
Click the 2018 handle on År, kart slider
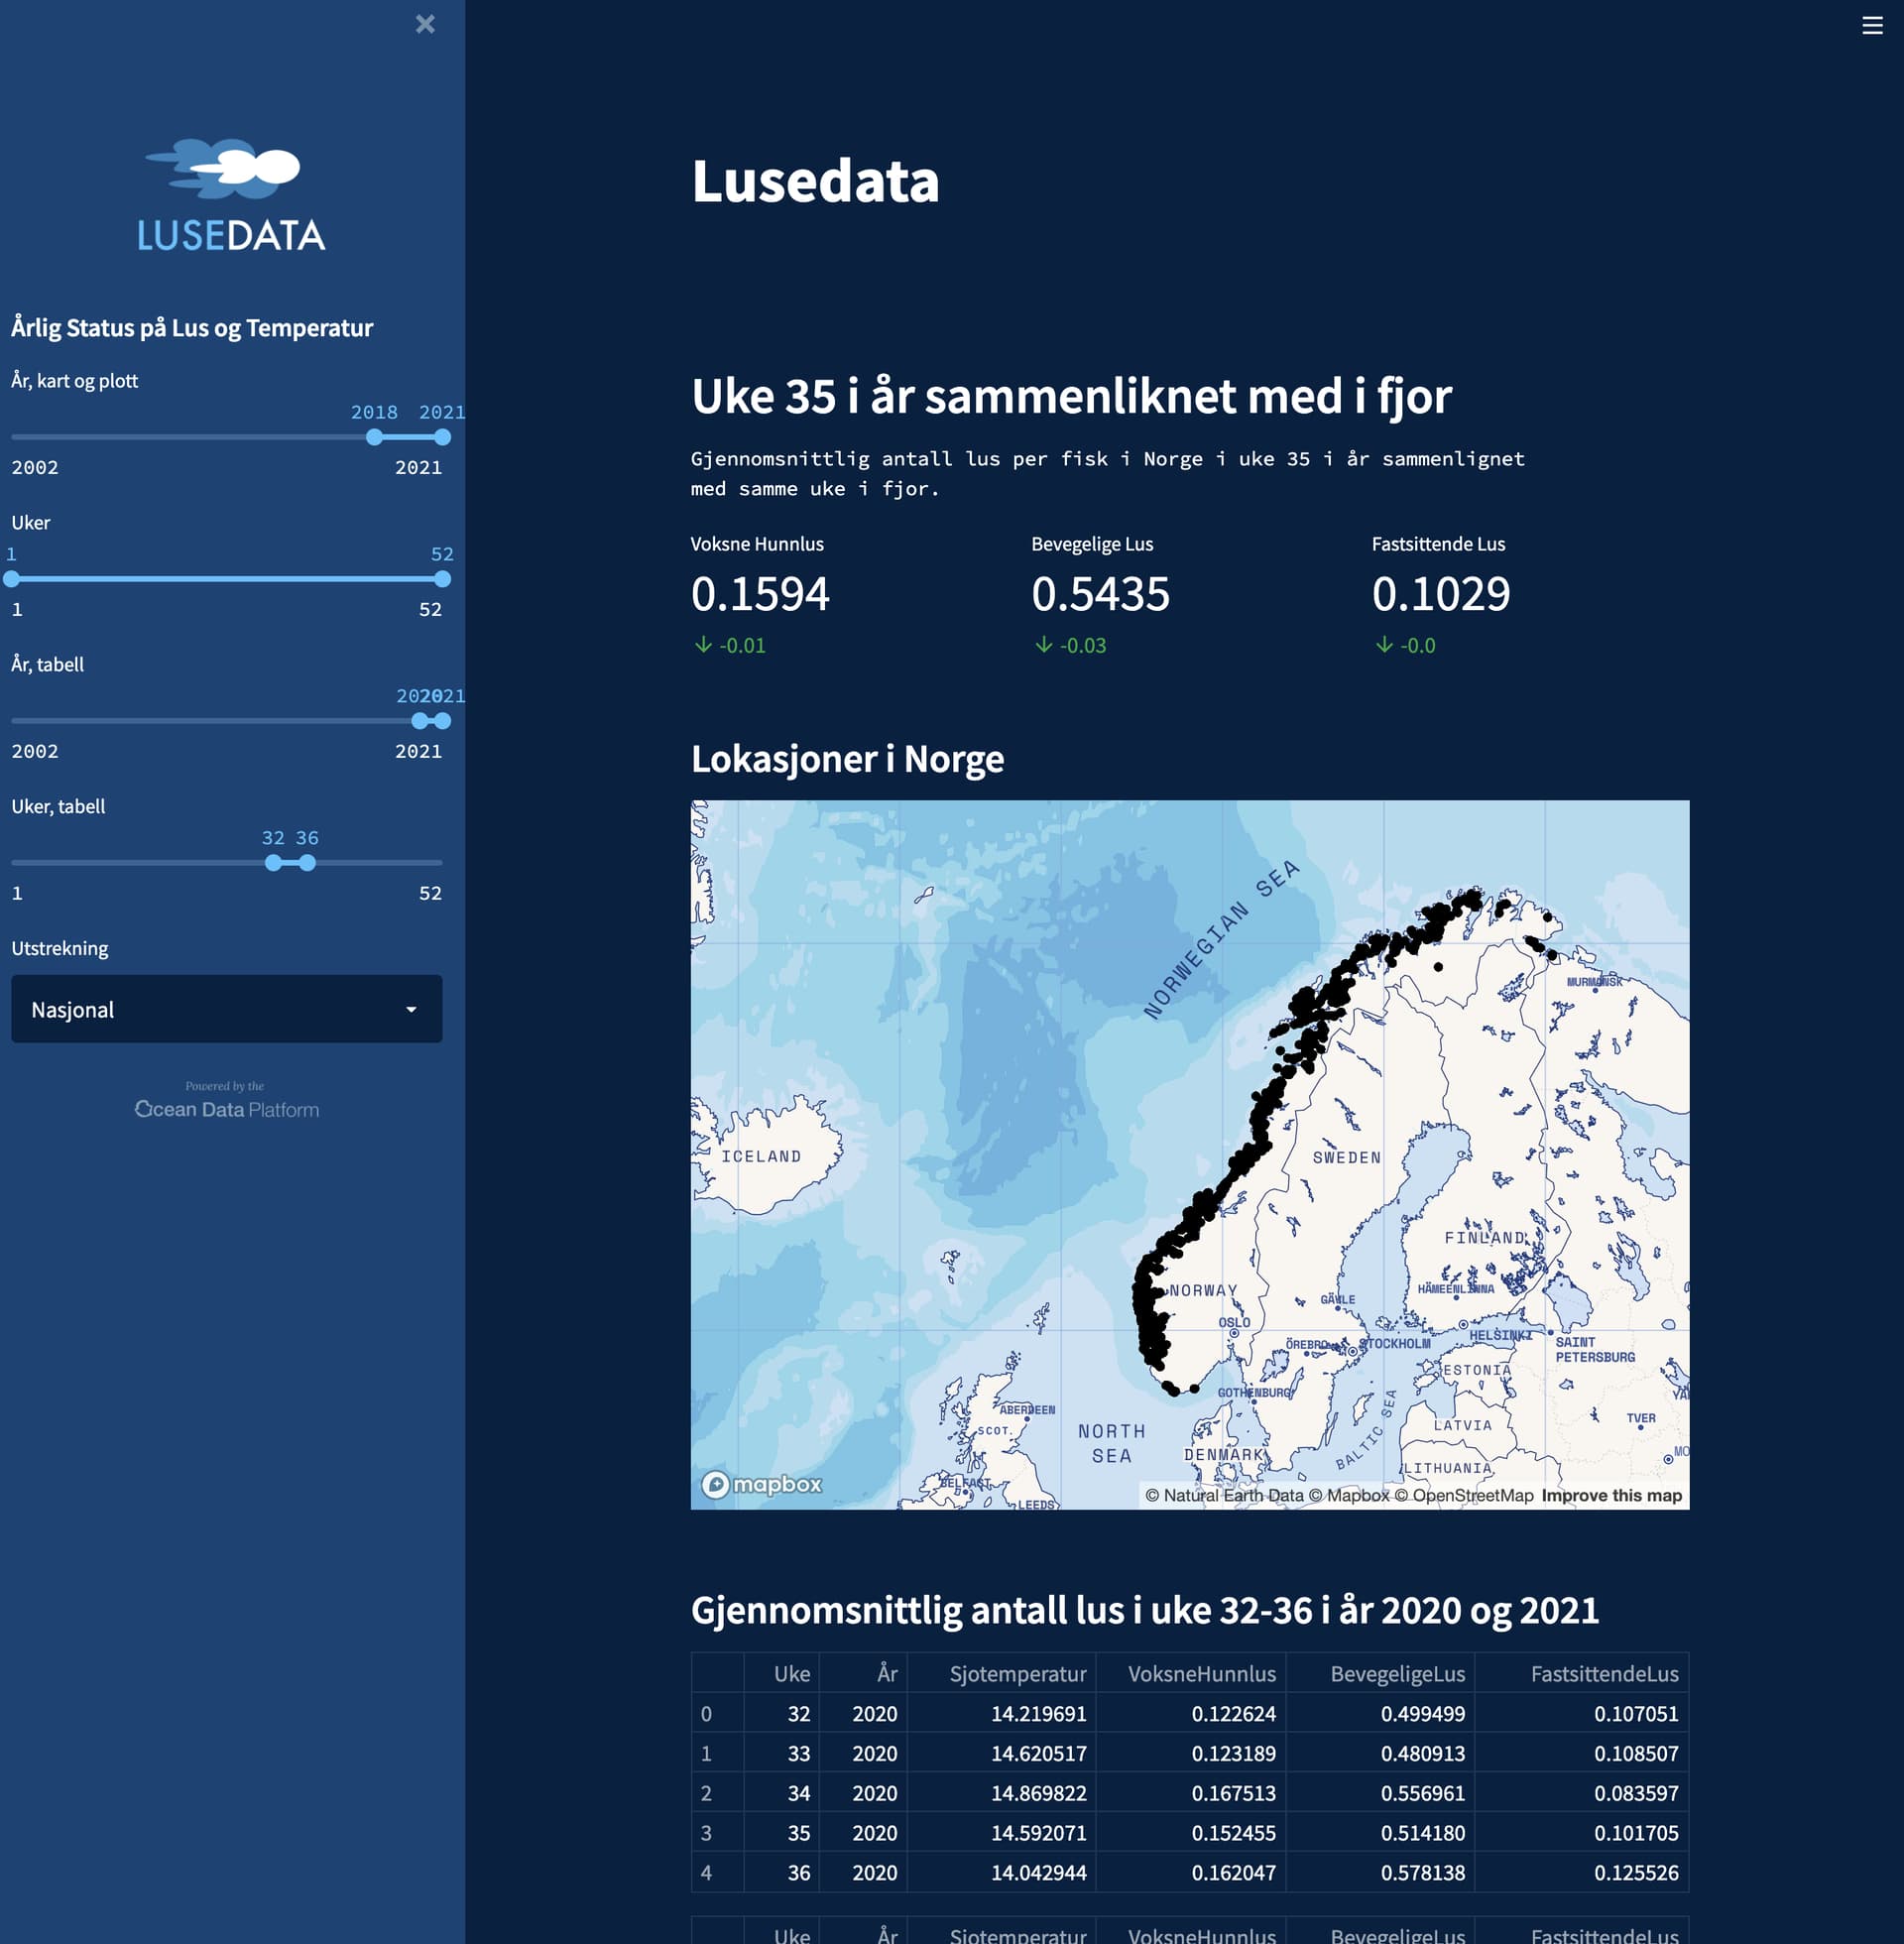coord(374,437)
